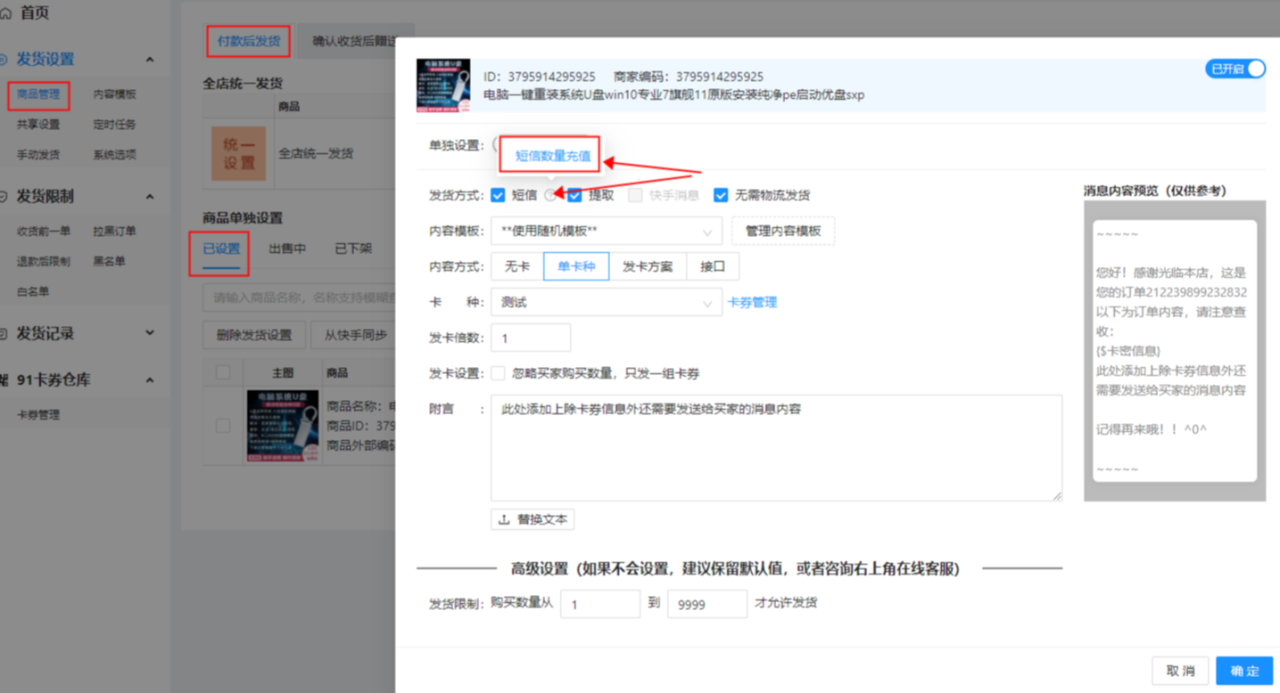
Task: Open the 卡券管理 link
Action: click(751, 302)
